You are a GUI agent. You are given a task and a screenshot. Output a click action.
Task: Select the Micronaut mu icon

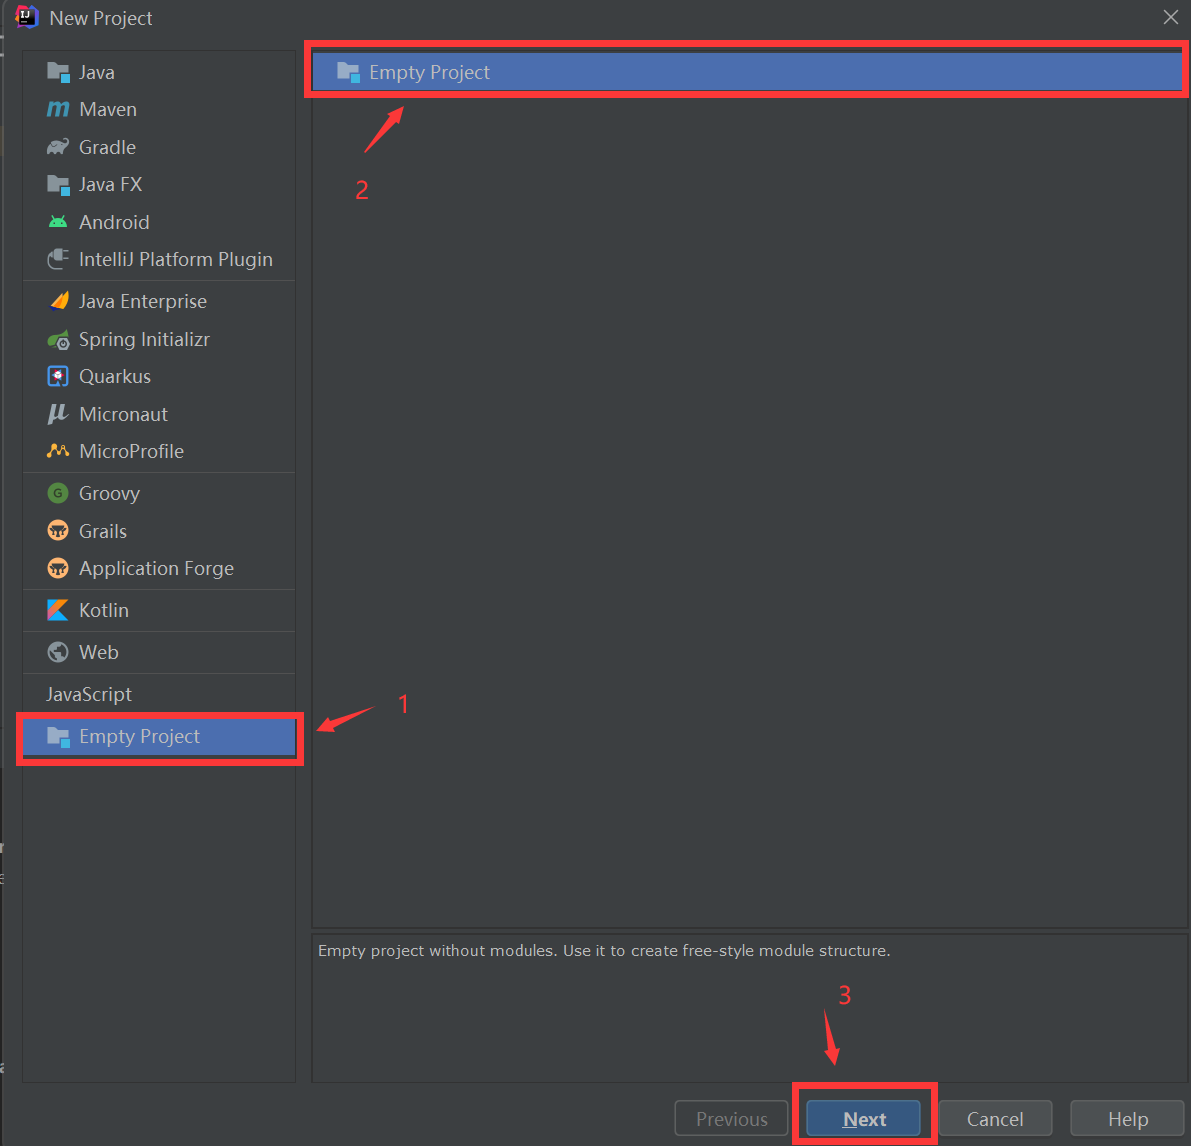[x=58, y=414]
